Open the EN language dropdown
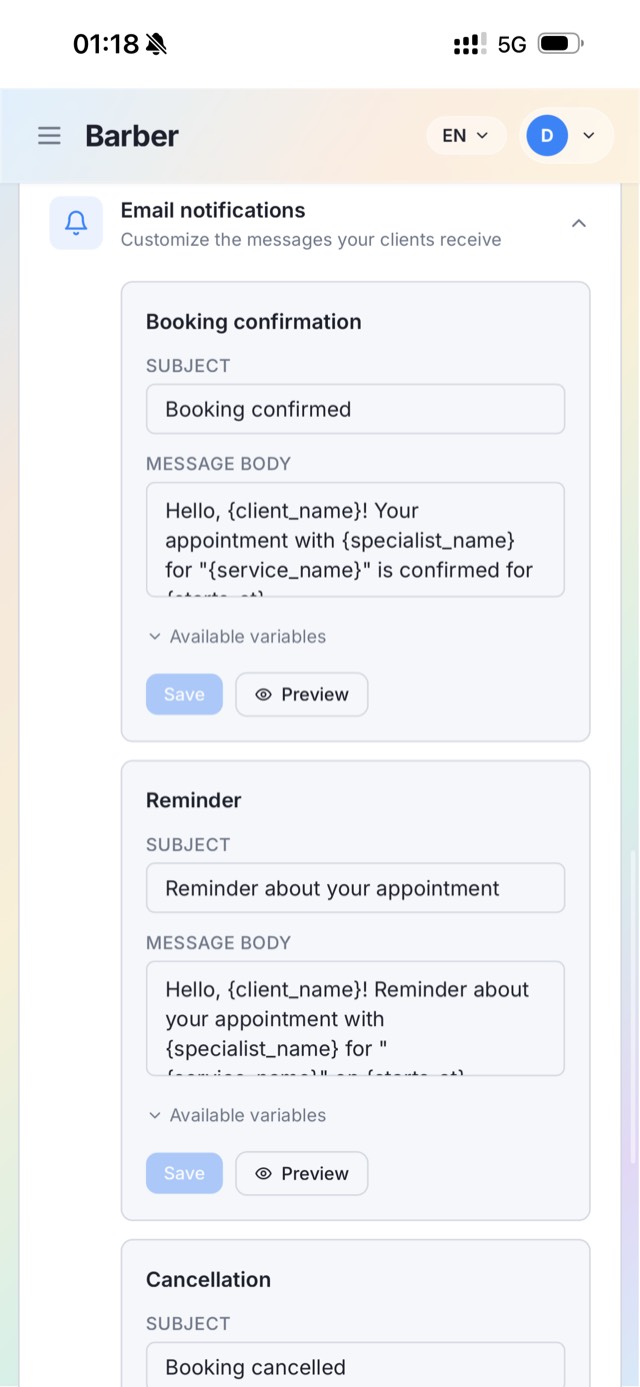This screenshot has height=1387, width=640. [465, 136]
